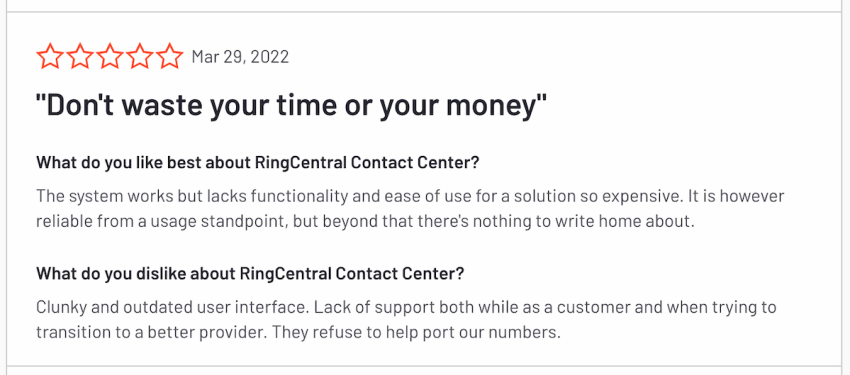This screenshot has height=375, width=850.
Task: Click the line "transition to a better provider"
Action: (x=298, y=333)
